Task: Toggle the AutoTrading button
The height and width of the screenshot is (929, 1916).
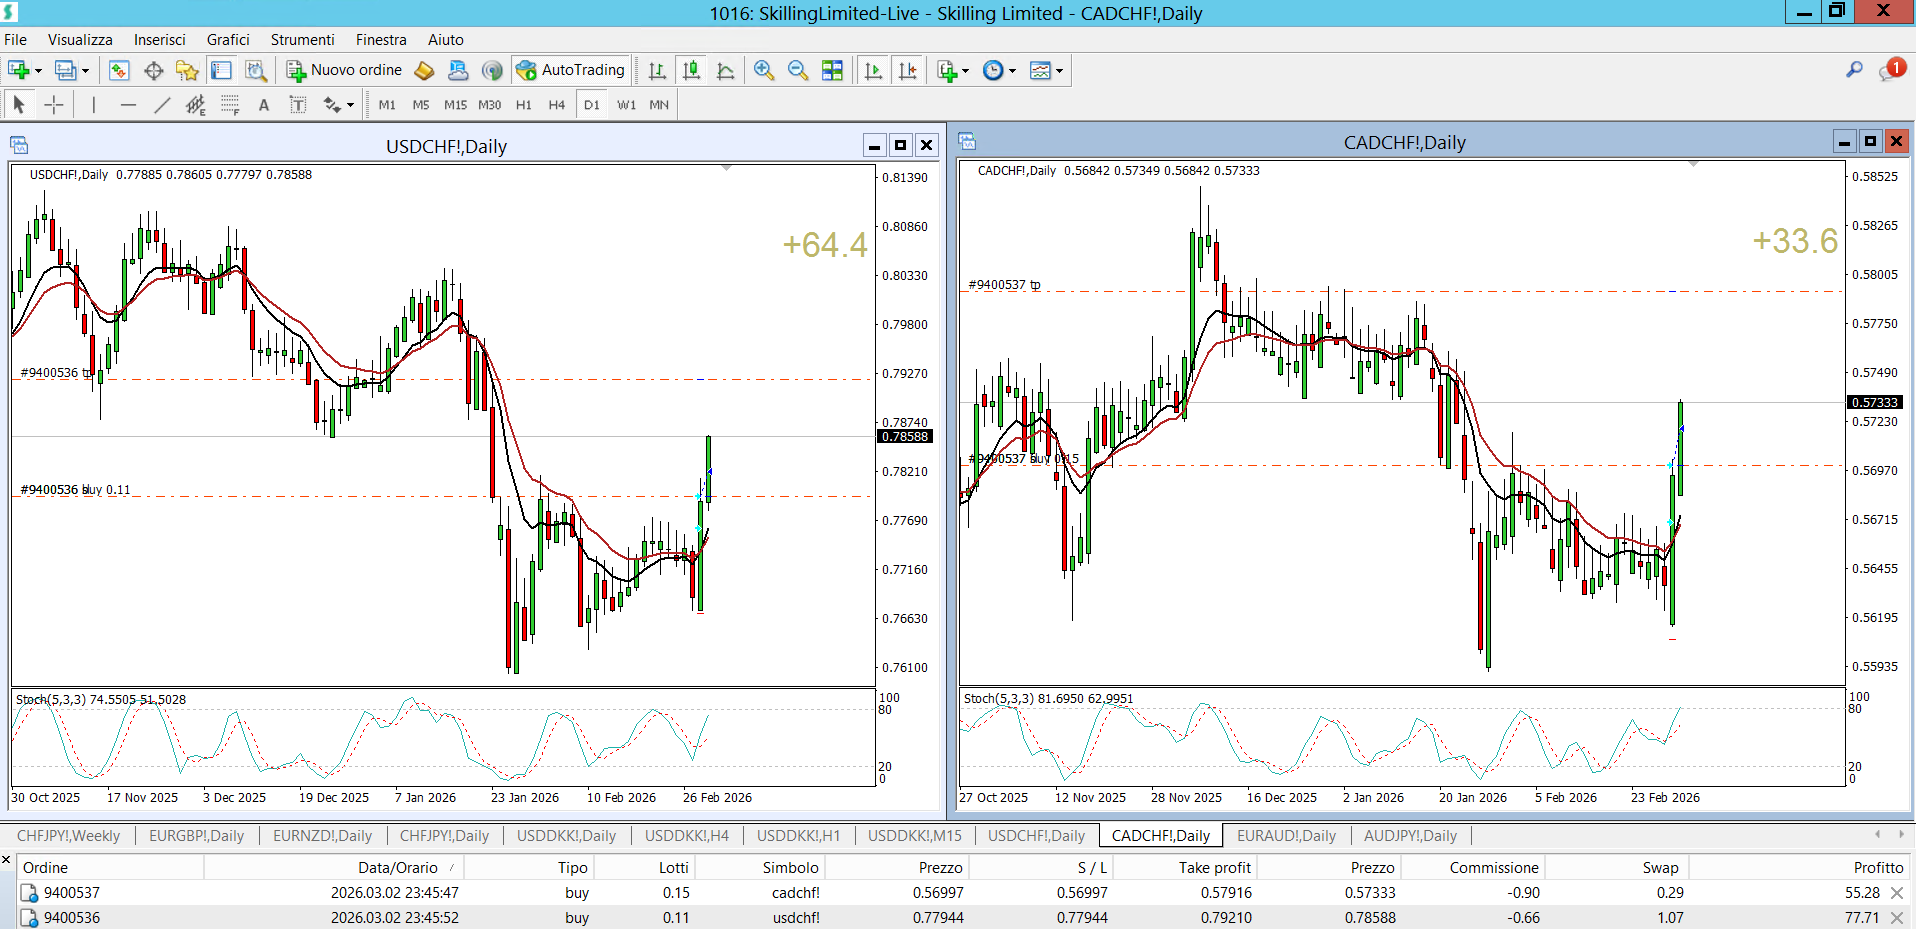Action: tap(572, 70)
